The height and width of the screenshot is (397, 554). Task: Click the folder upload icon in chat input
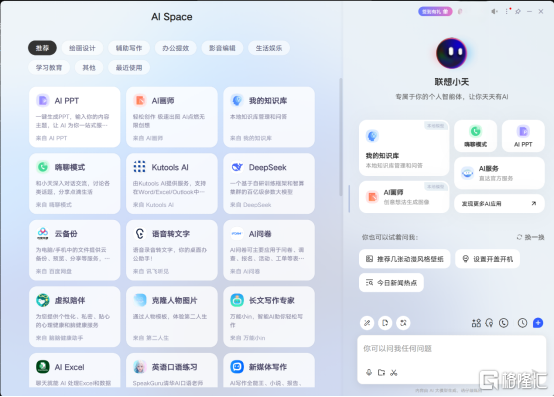click(x=381, y=372)
